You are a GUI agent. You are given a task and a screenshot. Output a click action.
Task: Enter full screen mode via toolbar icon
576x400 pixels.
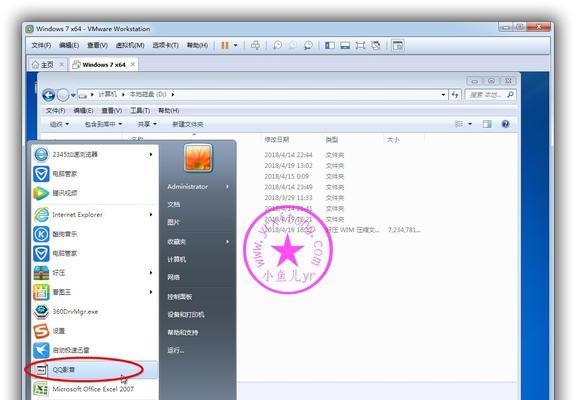click(360, 45)
